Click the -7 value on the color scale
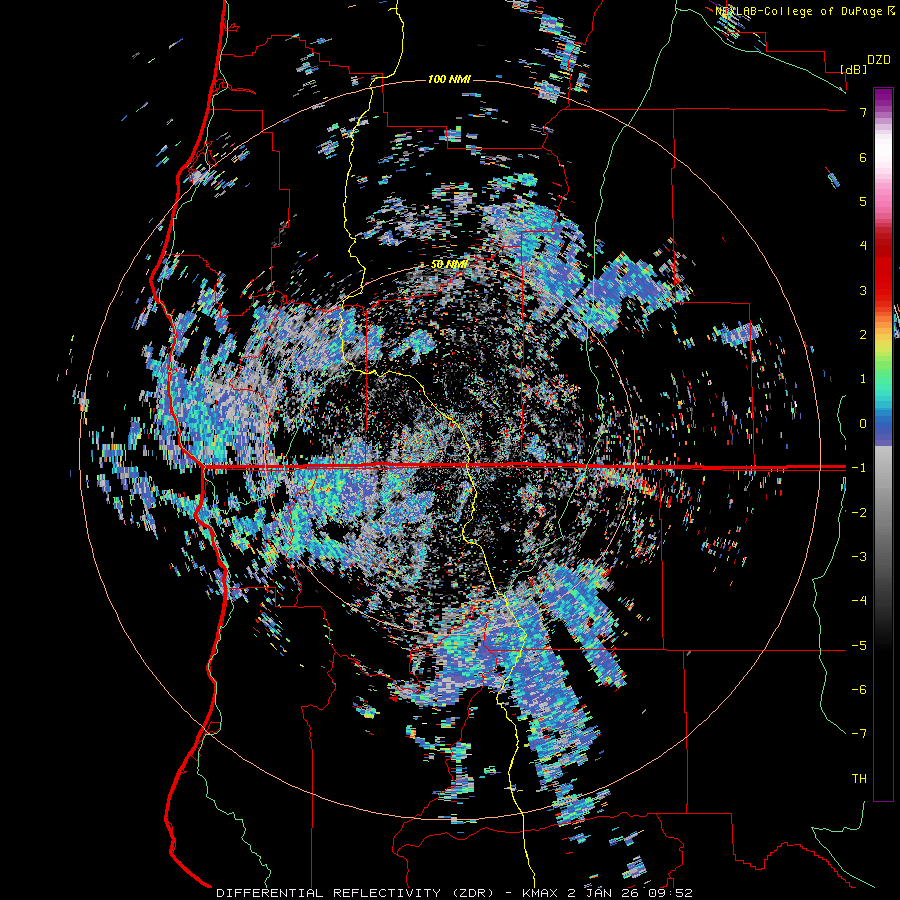The height and width of the screenshot is (900, 900). pyautogui.click(x=859, y=734)
